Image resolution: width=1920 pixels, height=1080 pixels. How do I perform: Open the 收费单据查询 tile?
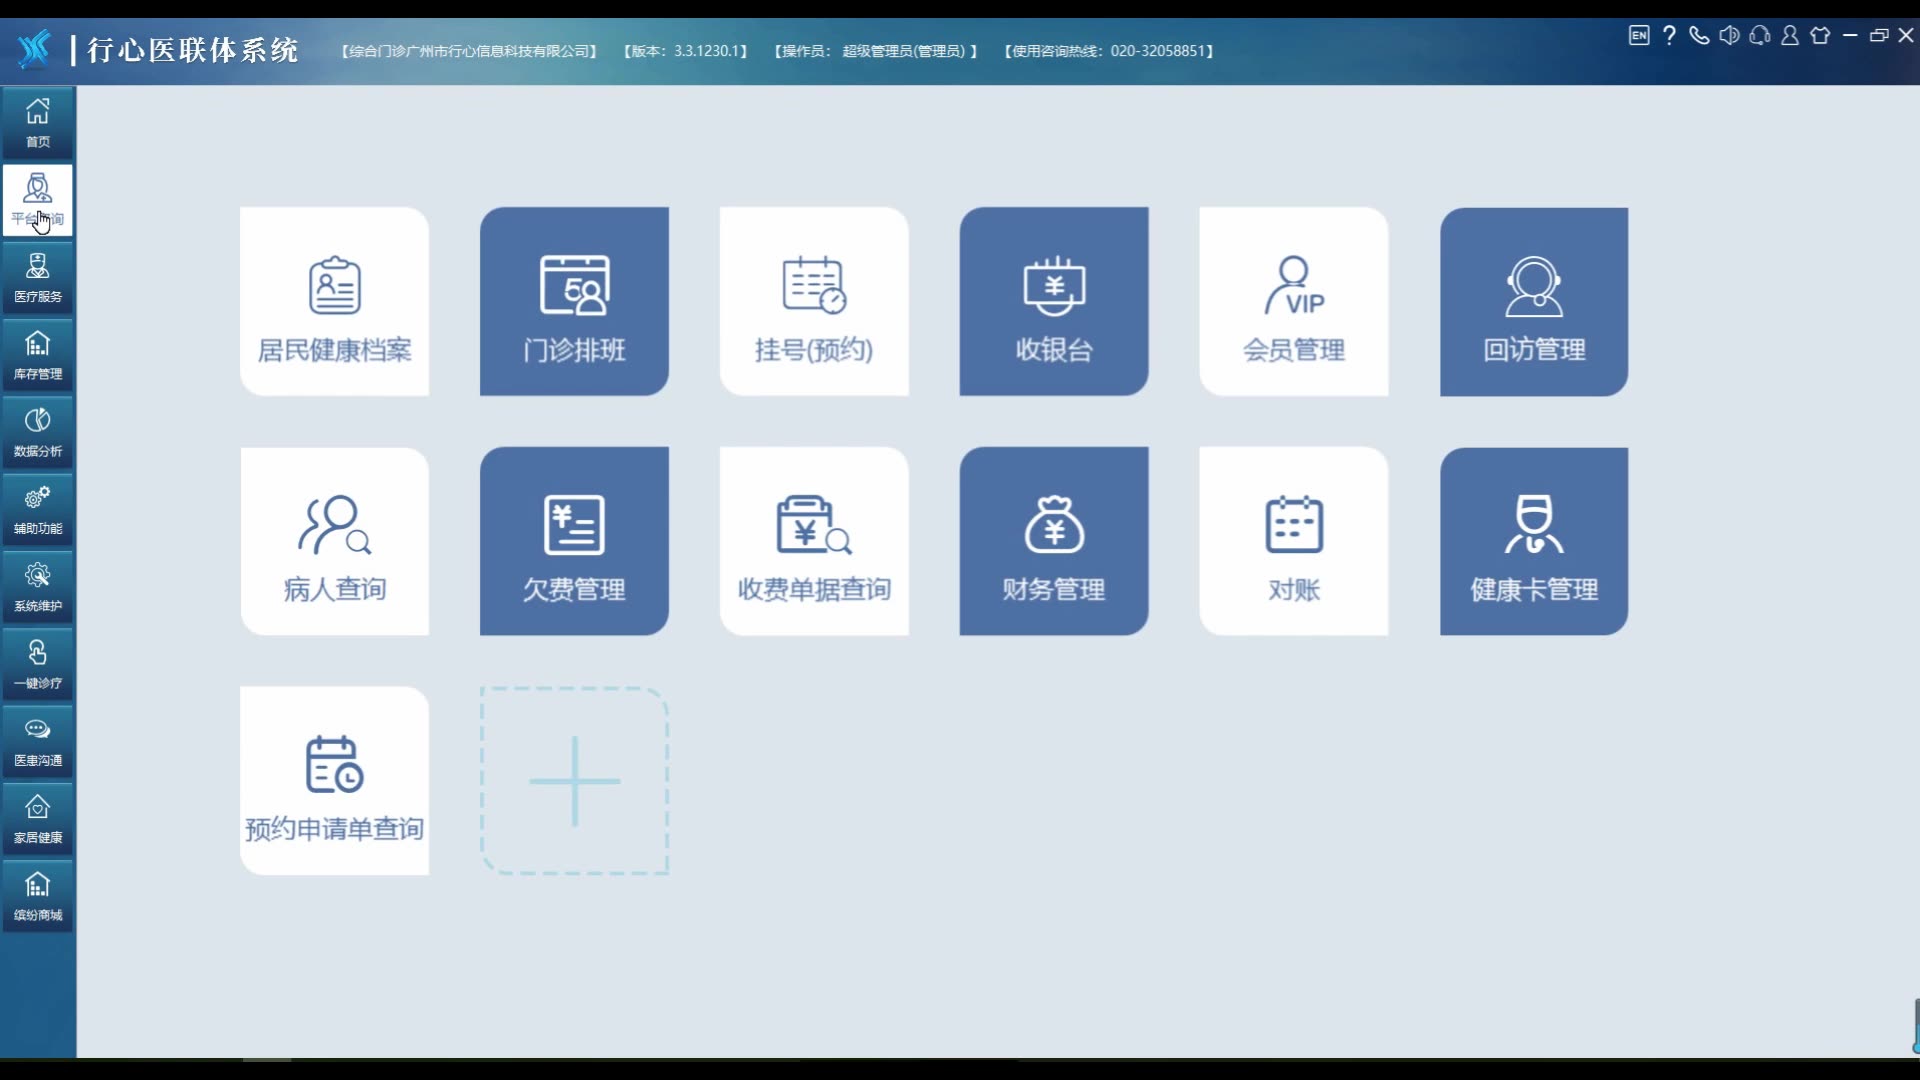click(x=814, y=541)
